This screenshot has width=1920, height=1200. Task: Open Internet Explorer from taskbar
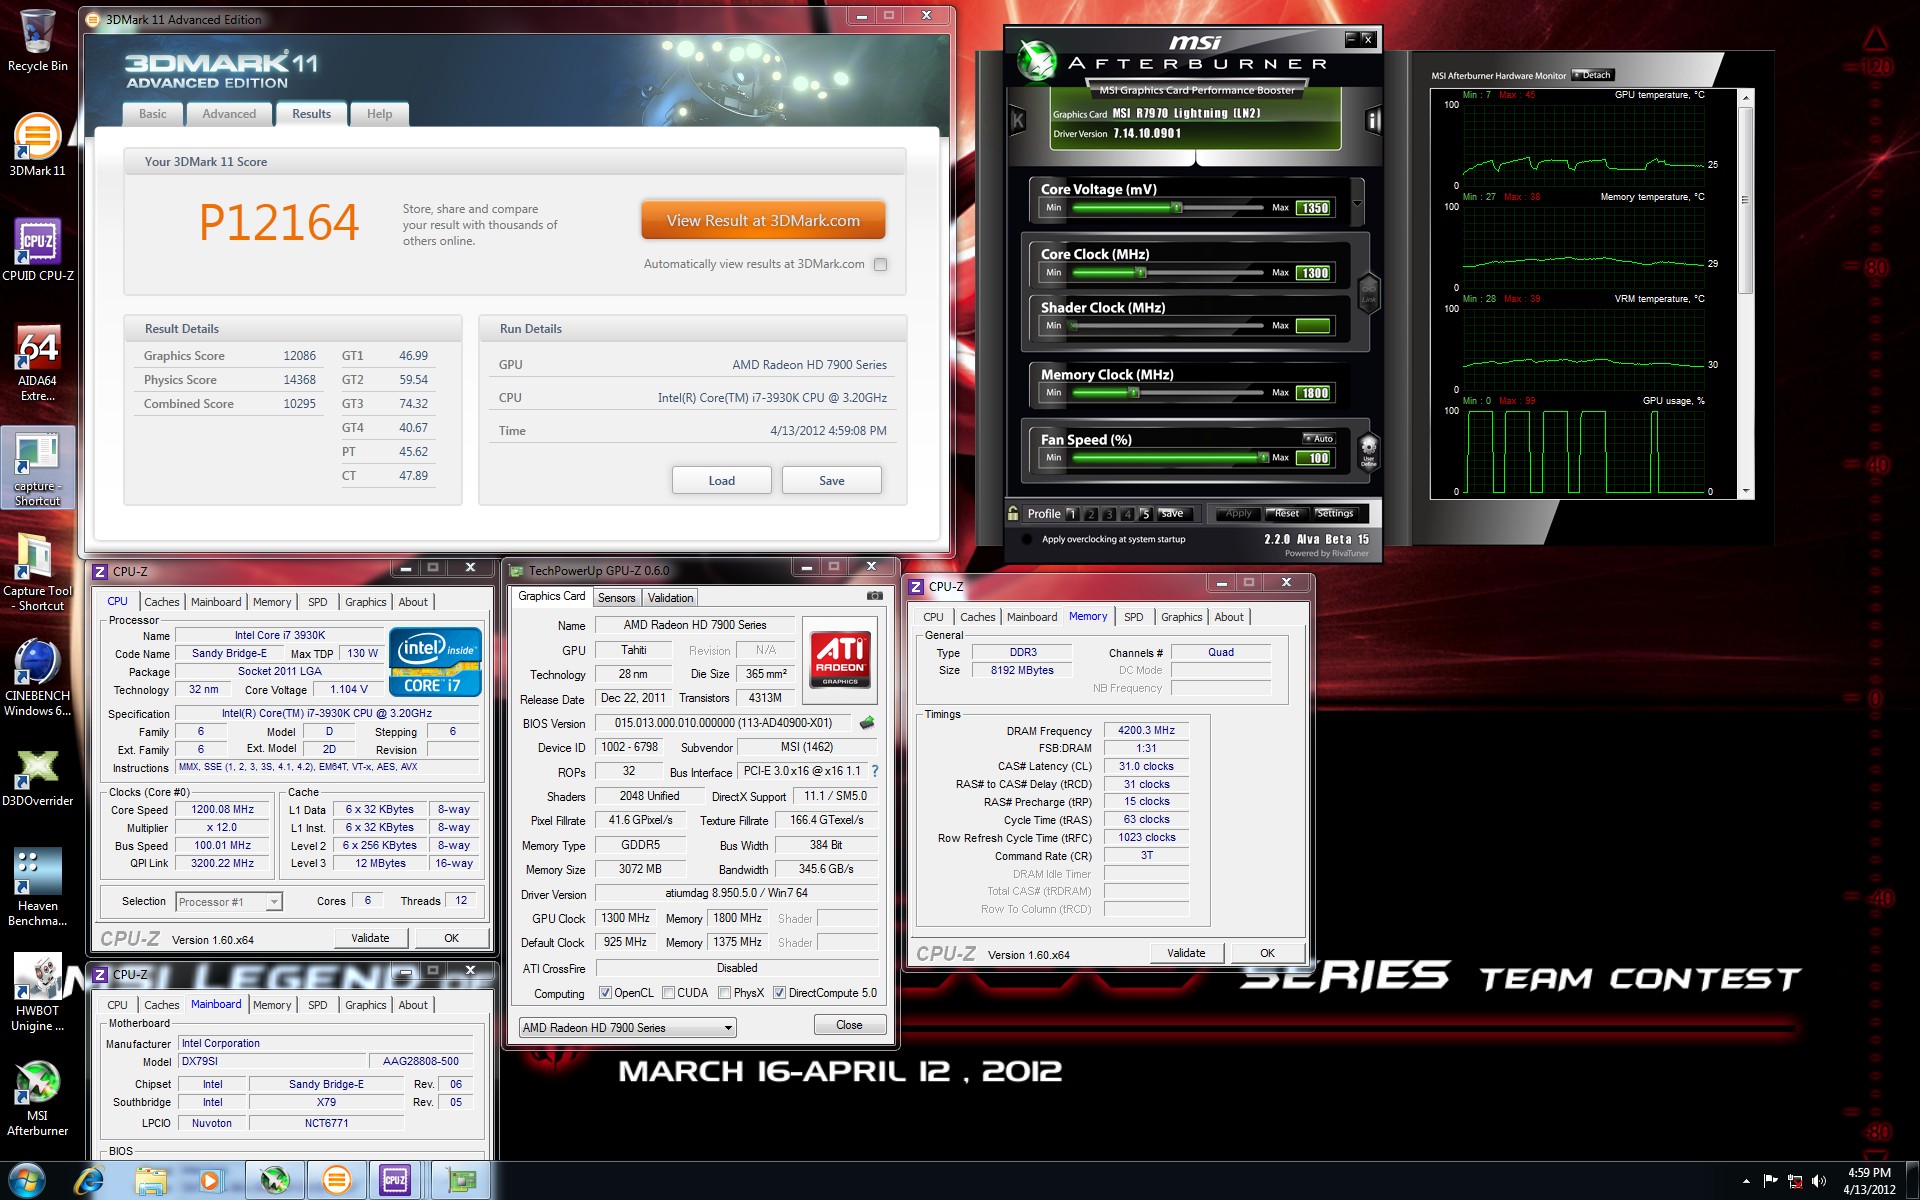click(x=89, y=1180)
